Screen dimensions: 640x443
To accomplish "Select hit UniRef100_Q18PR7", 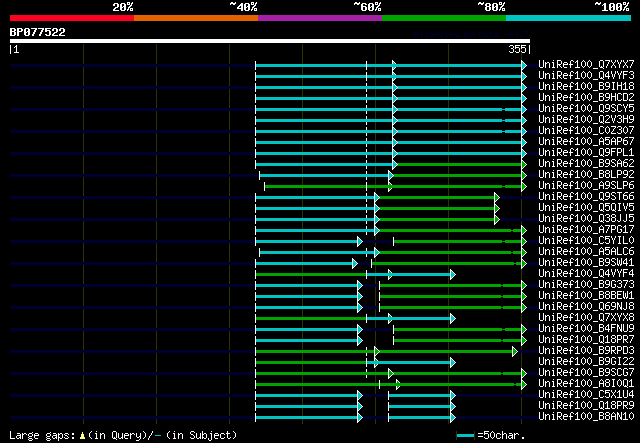I will [x=586, y=340].
